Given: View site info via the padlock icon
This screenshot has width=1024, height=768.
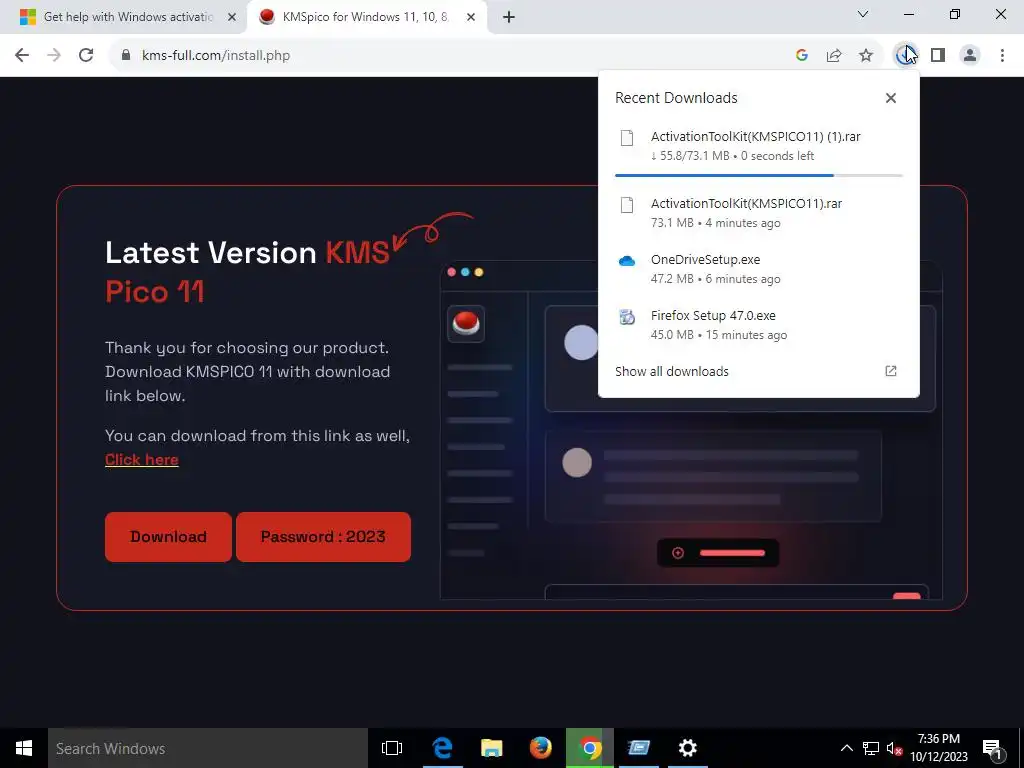Looking at the screenshot, I should (126, 55).
